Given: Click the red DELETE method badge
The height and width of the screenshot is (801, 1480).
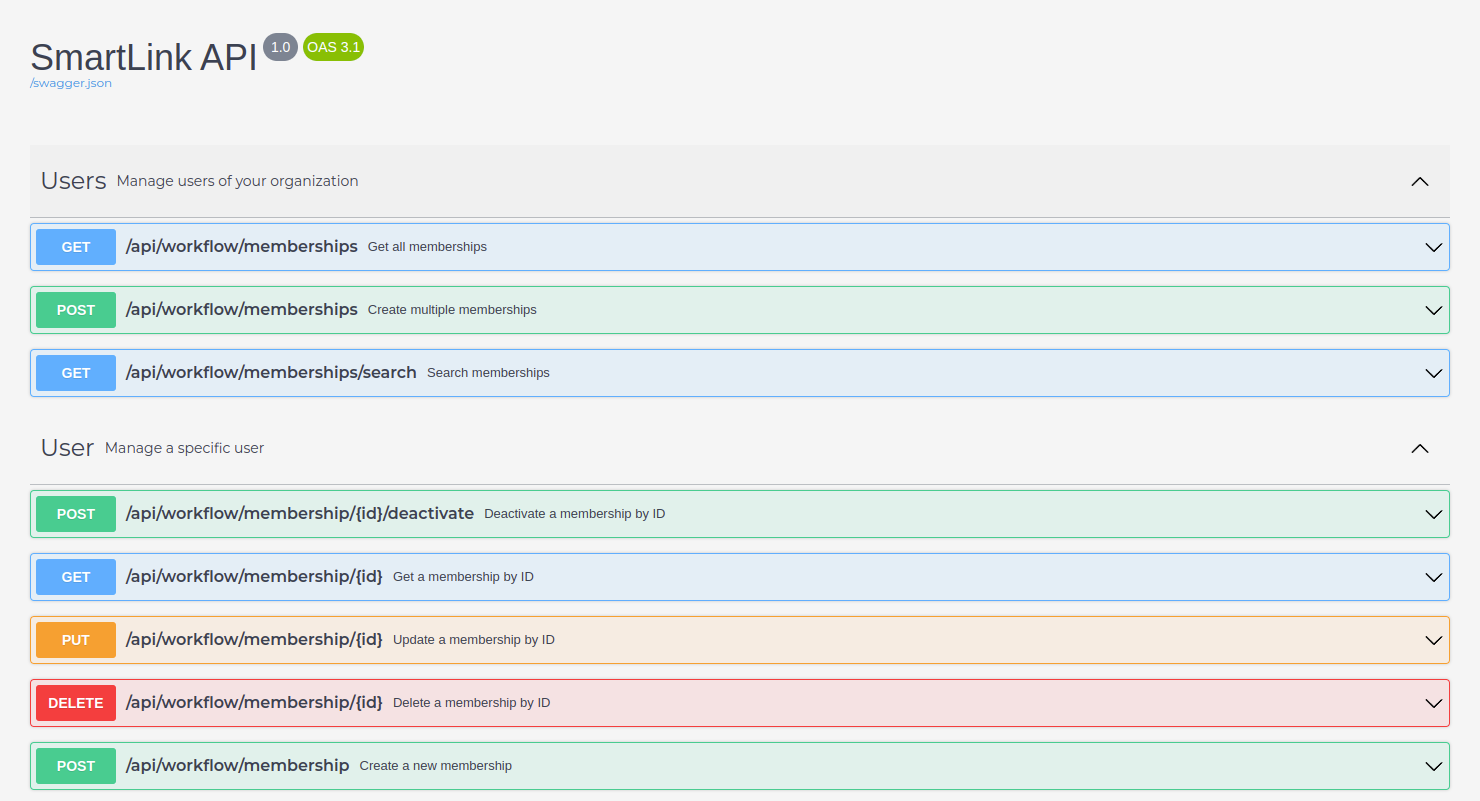Looking at the screenshot, I should click(x=76, y=703).
